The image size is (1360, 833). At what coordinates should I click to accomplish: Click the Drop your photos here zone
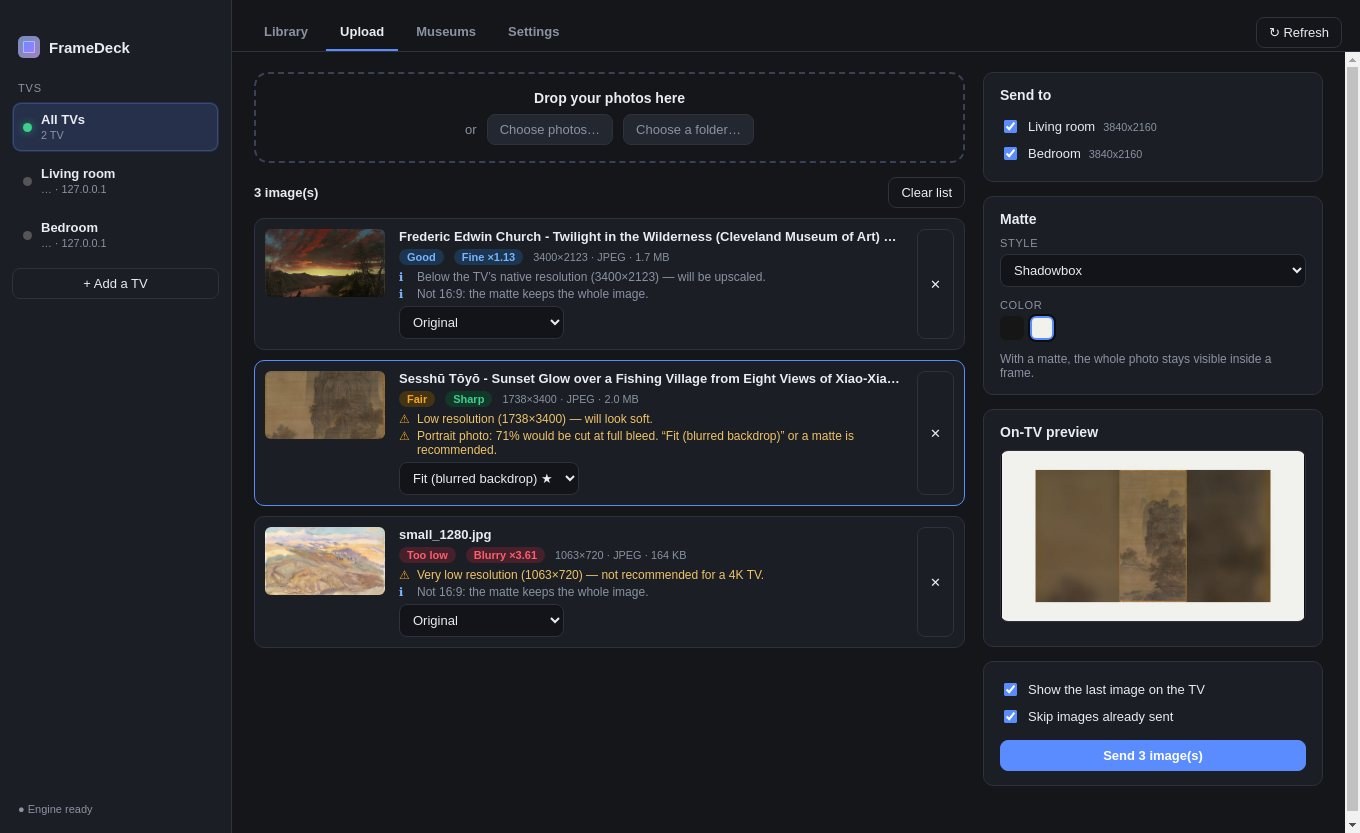609,117
